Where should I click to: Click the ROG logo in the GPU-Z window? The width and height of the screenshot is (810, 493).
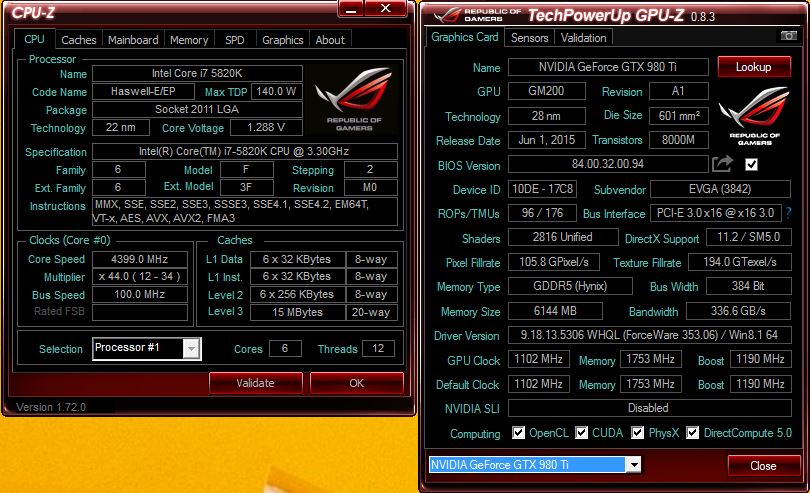pyautogui.click(x=755, y=117)
